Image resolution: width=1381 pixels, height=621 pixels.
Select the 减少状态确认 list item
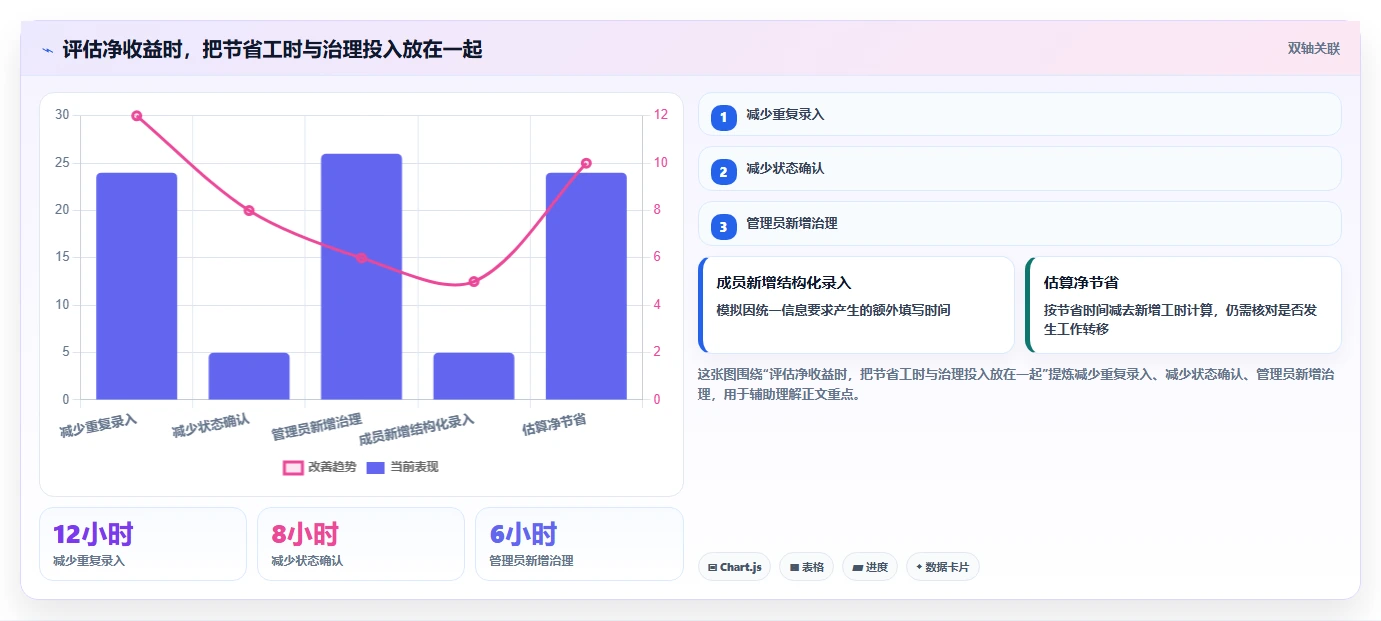pos(1019,169)
